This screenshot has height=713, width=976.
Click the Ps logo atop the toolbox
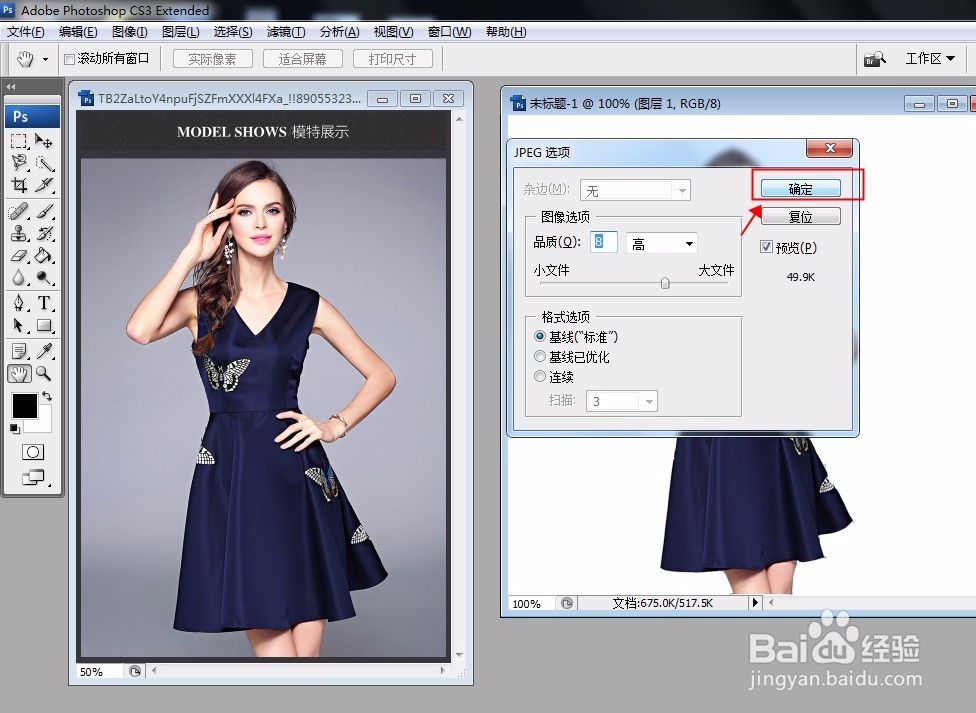click(x=32, y=116)
